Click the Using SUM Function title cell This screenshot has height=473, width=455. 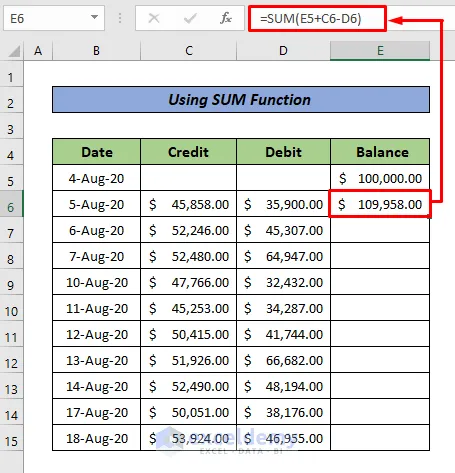(241, 100)
